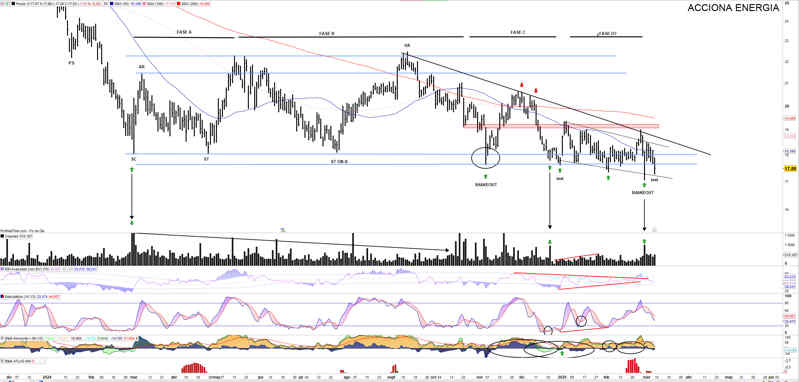Viewport: 799px width, 382px height.
Task: Select the FASE A label
Action: (x=184, y=32)
